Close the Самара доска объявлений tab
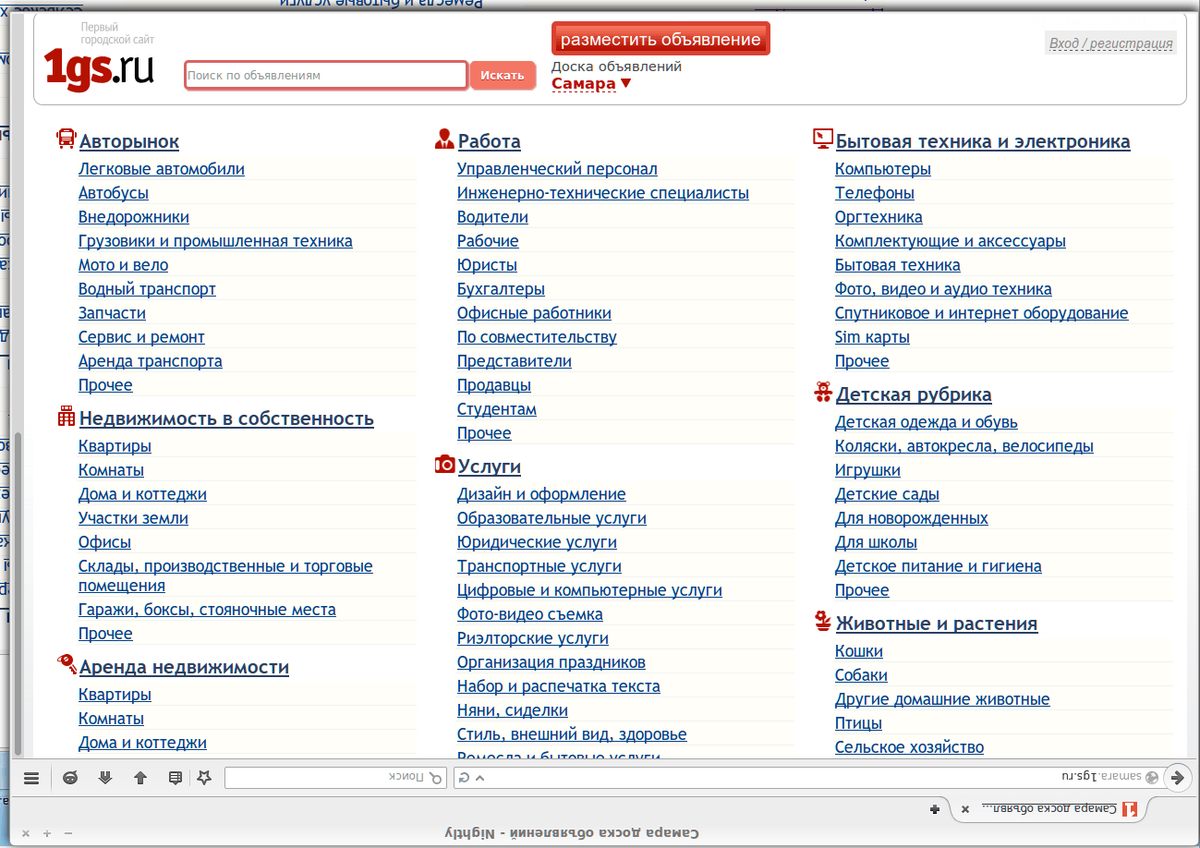This screenshot has width=1200, height=848. tap(965, 808)
